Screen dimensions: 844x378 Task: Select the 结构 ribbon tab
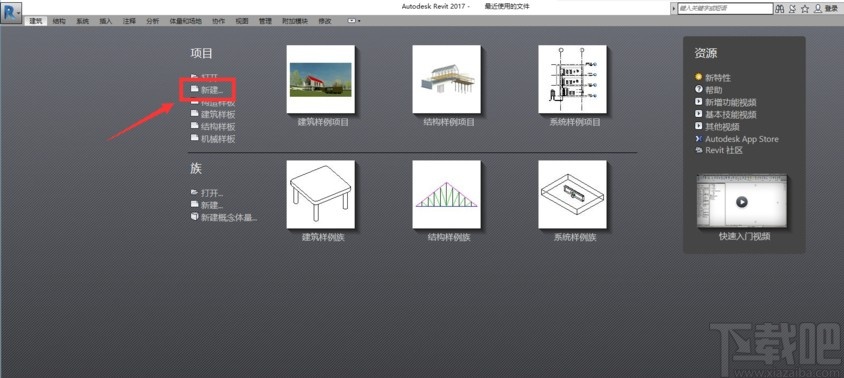[59, 21]
